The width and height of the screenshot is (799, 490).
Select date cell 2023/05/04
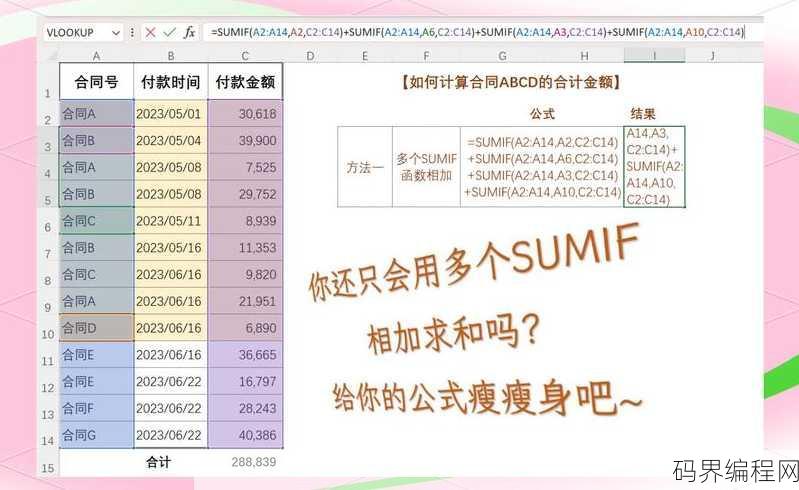pyautogui.click(x=171, y=141)
